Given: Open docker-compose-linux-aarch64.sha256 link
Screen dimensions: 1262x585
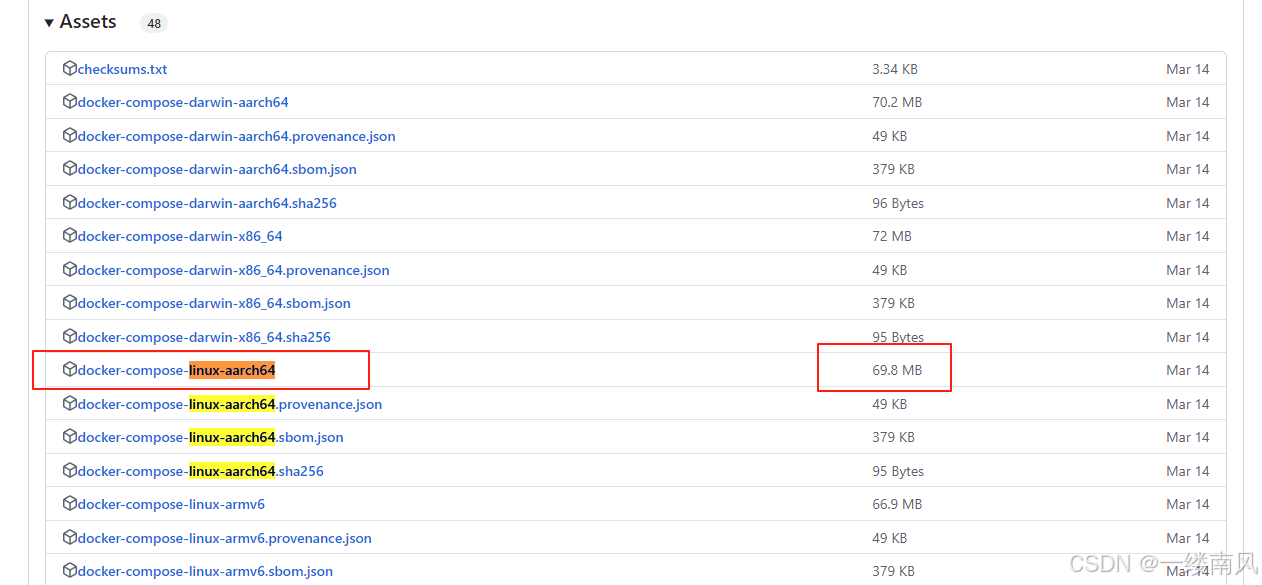Looking at the screenshot, I should tap(201, 471).
